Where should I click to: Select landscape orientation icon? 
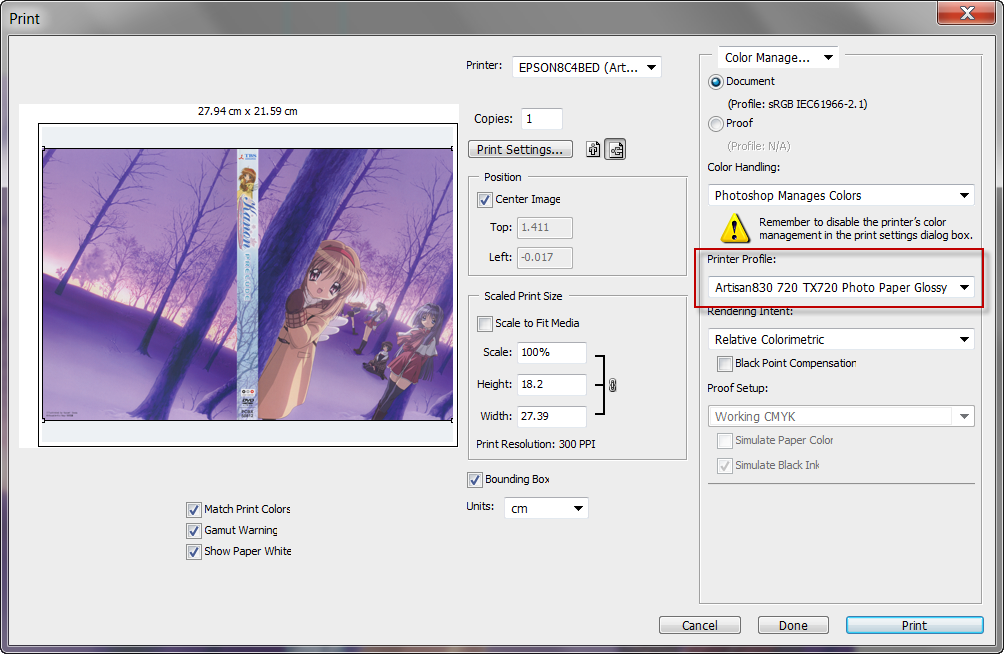615,149
